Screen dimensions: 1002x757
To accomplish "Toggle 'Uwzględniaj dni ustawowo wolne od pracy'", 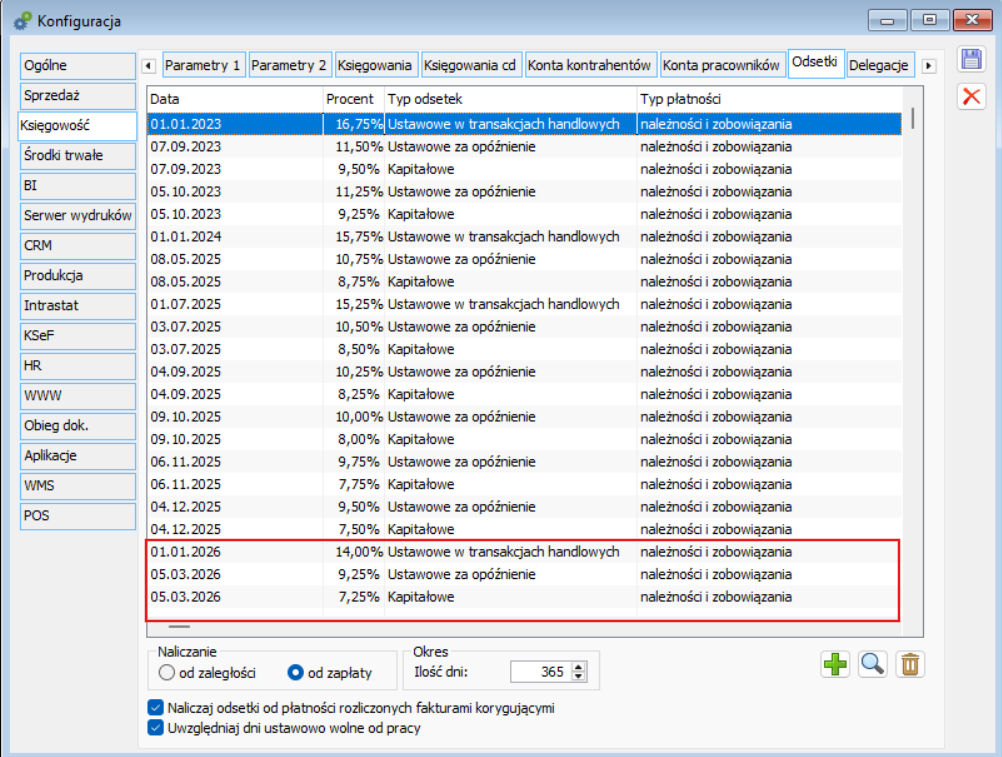I will tap(155, 728).
